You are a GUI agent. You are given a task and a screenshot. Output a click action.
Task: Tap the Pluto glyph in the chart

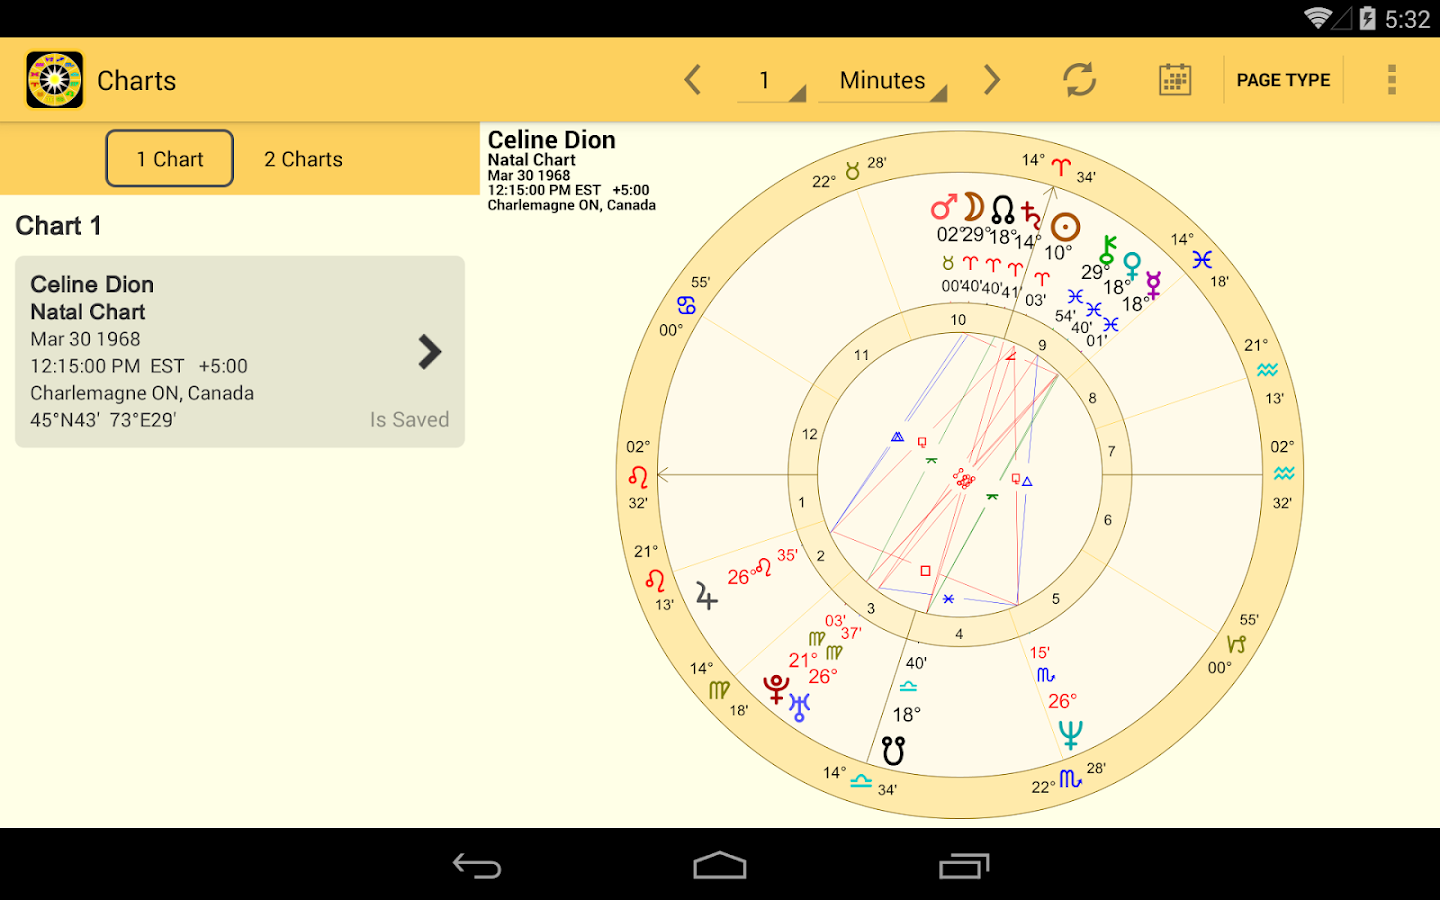[776, 689]
